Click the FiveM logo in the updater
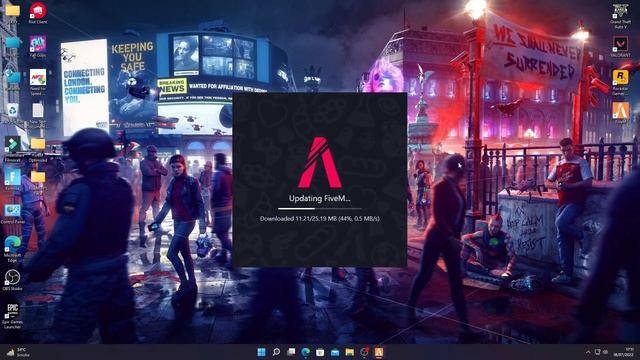The width and height of the screenshot is (640, 360). tap(320, 162)
